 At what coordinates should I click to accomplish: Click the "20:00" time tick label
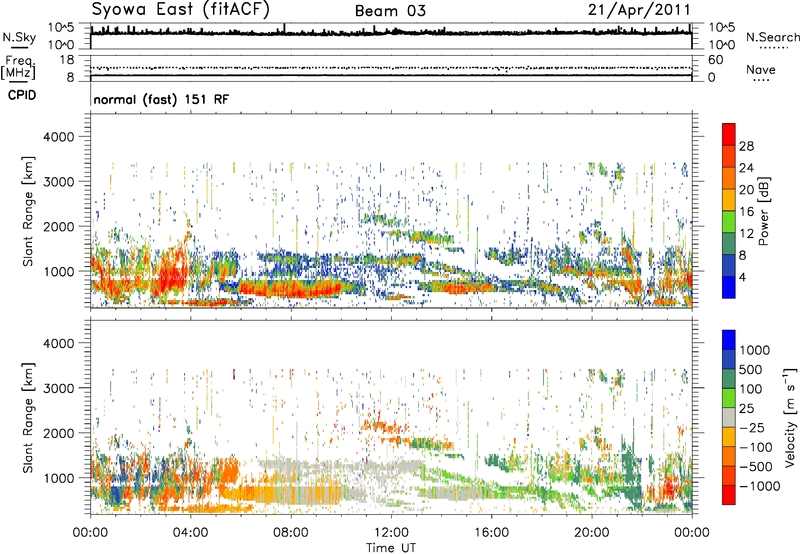tap(591, 533)
